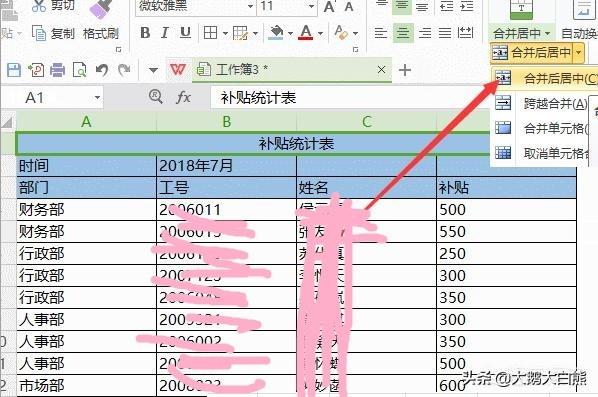Toggle Italic formatting
This screenshot has width=598, height=397.
(x=165, y=33)
